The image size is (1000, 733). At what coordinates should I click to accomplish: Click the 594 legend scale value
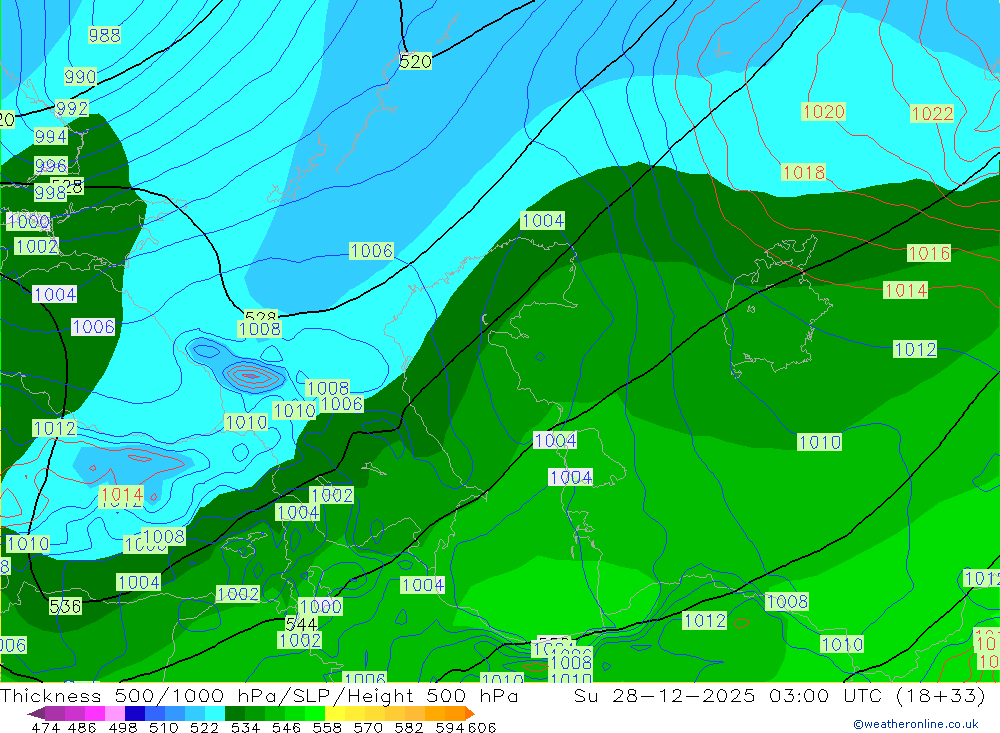450,727
